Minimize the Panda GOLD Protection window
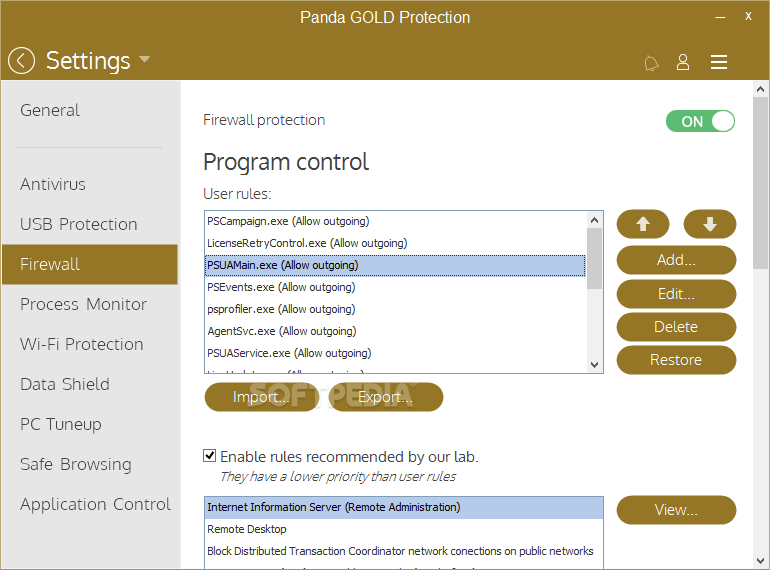Image resolution: width=770 pixels, height=570 pixels. [x=720, y=17]
